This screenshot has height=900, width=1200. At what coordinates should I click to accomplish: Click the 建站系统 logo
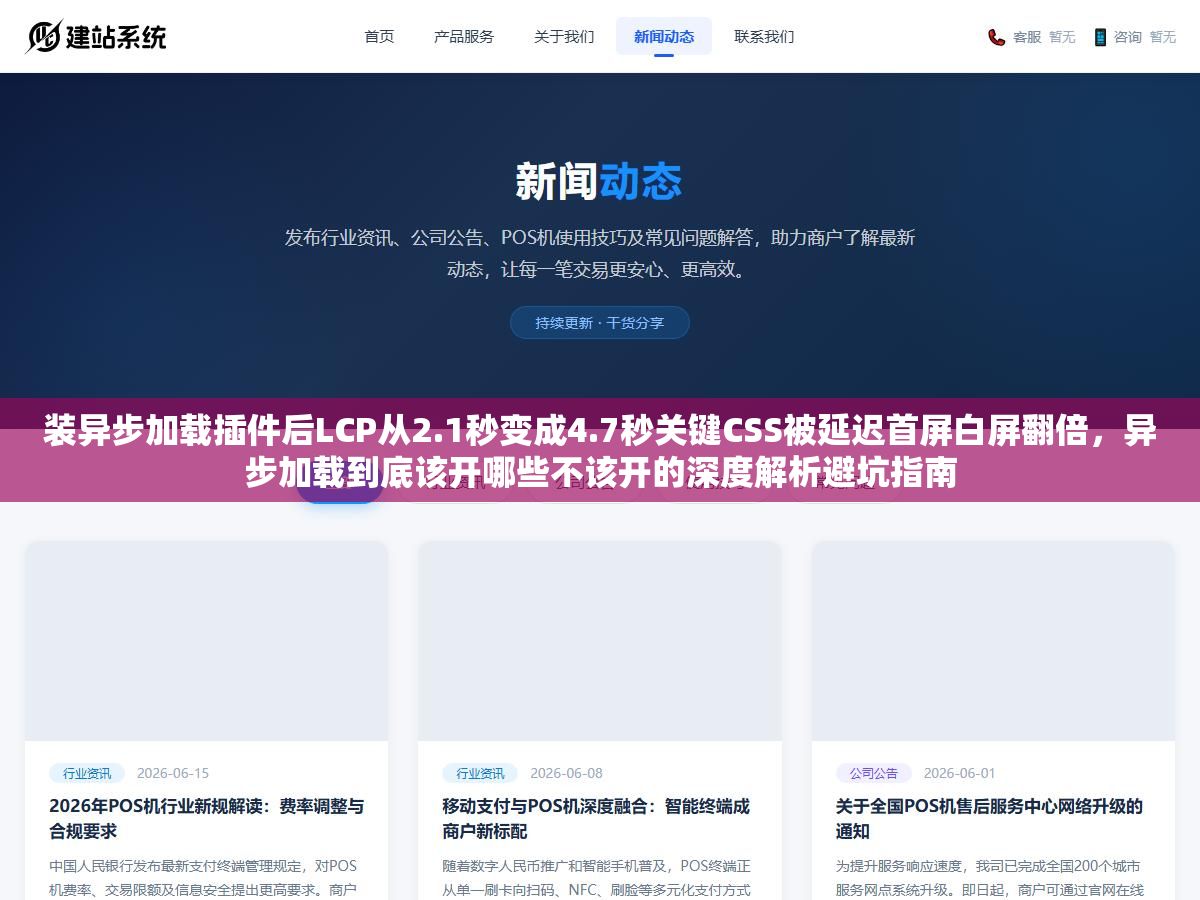pos(96,37)
